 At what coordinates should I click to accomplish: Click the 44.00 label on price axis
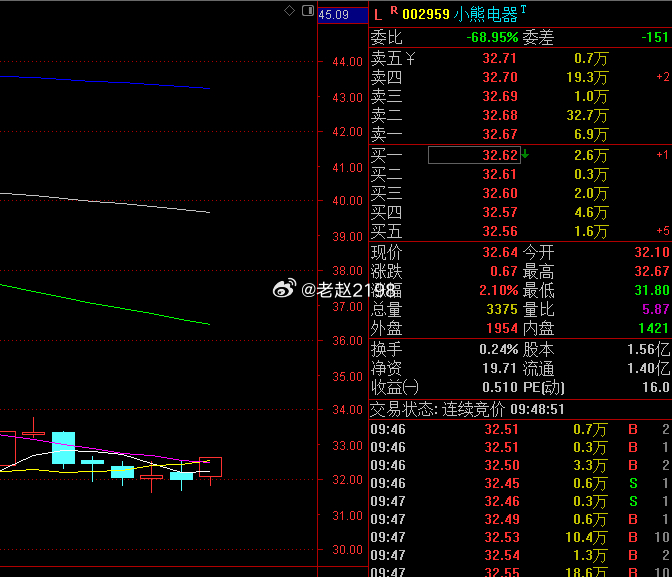[348, 62]
